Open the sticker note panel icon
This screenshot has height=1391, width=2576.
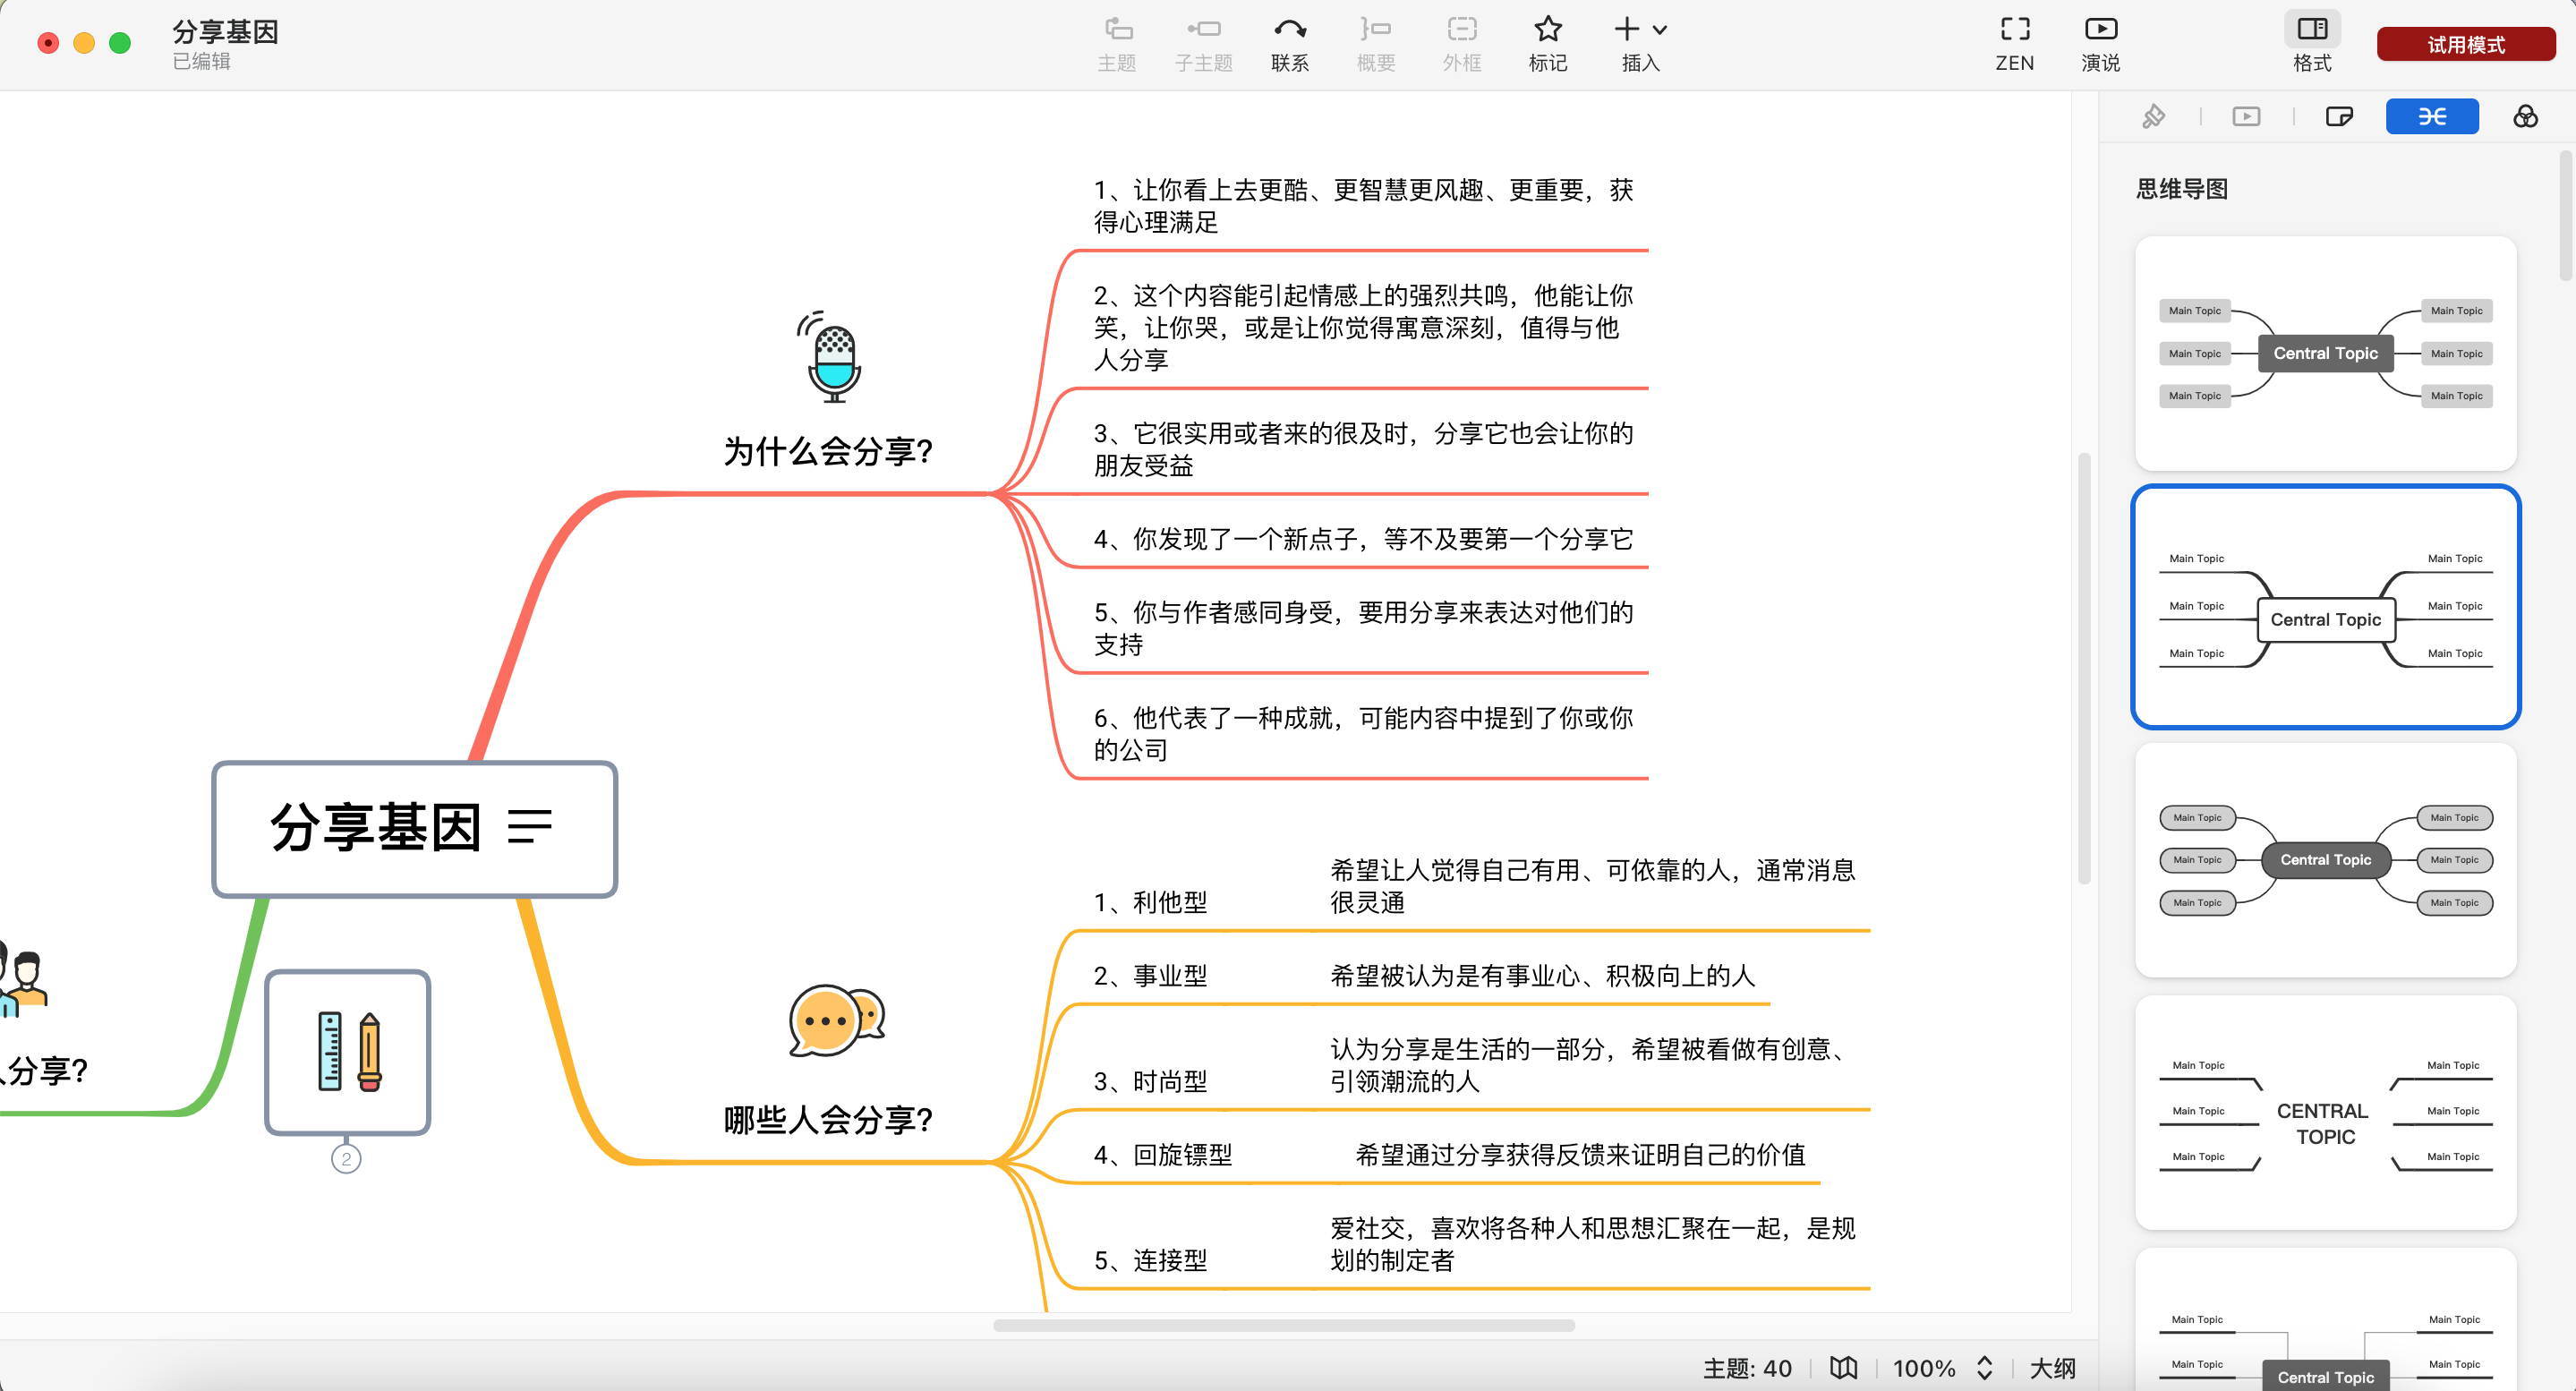[2339, 117]
